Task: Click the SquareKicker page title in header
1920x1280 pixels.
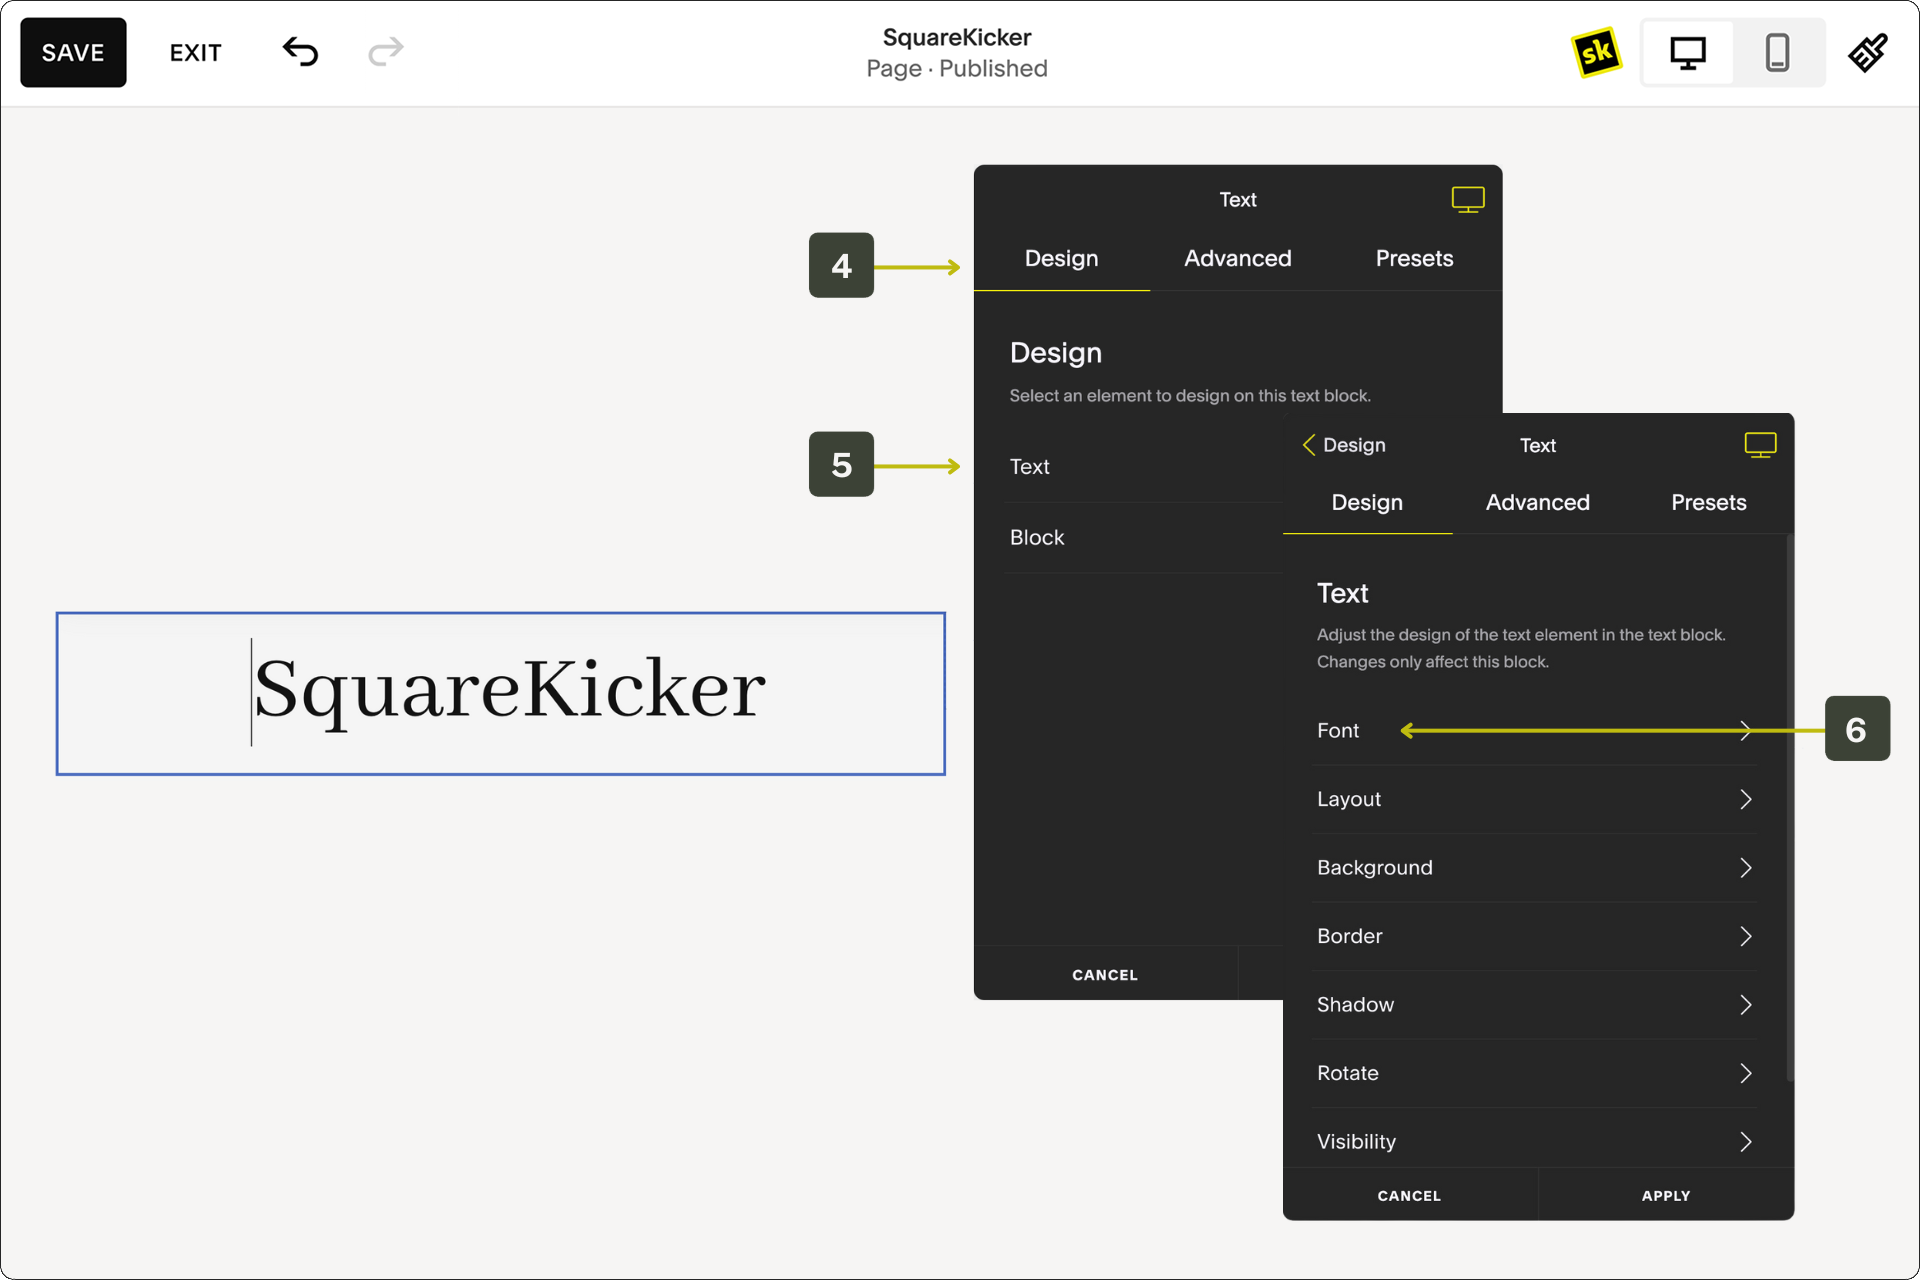Action: pos(957,37)
